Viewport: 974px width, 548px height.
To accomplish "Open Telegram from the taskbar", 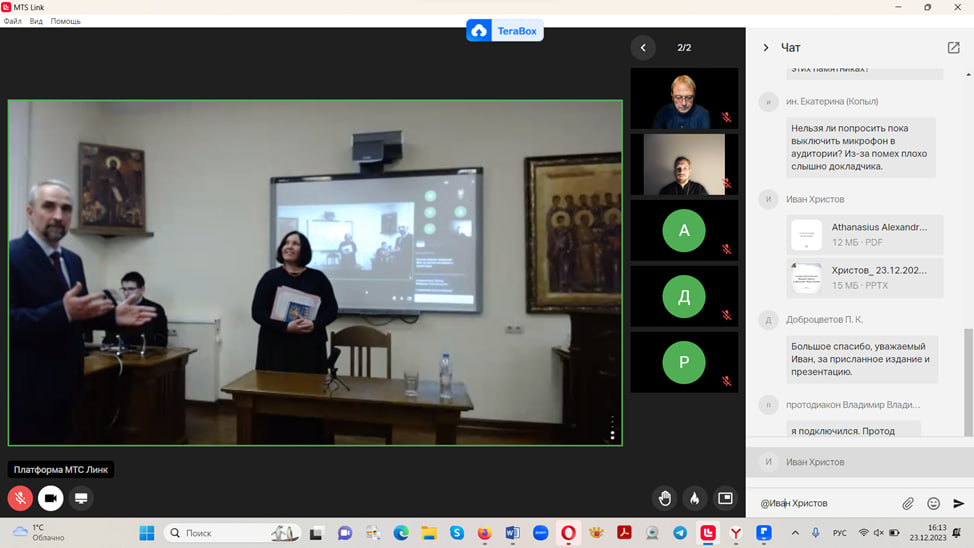I will click(680, 533).
